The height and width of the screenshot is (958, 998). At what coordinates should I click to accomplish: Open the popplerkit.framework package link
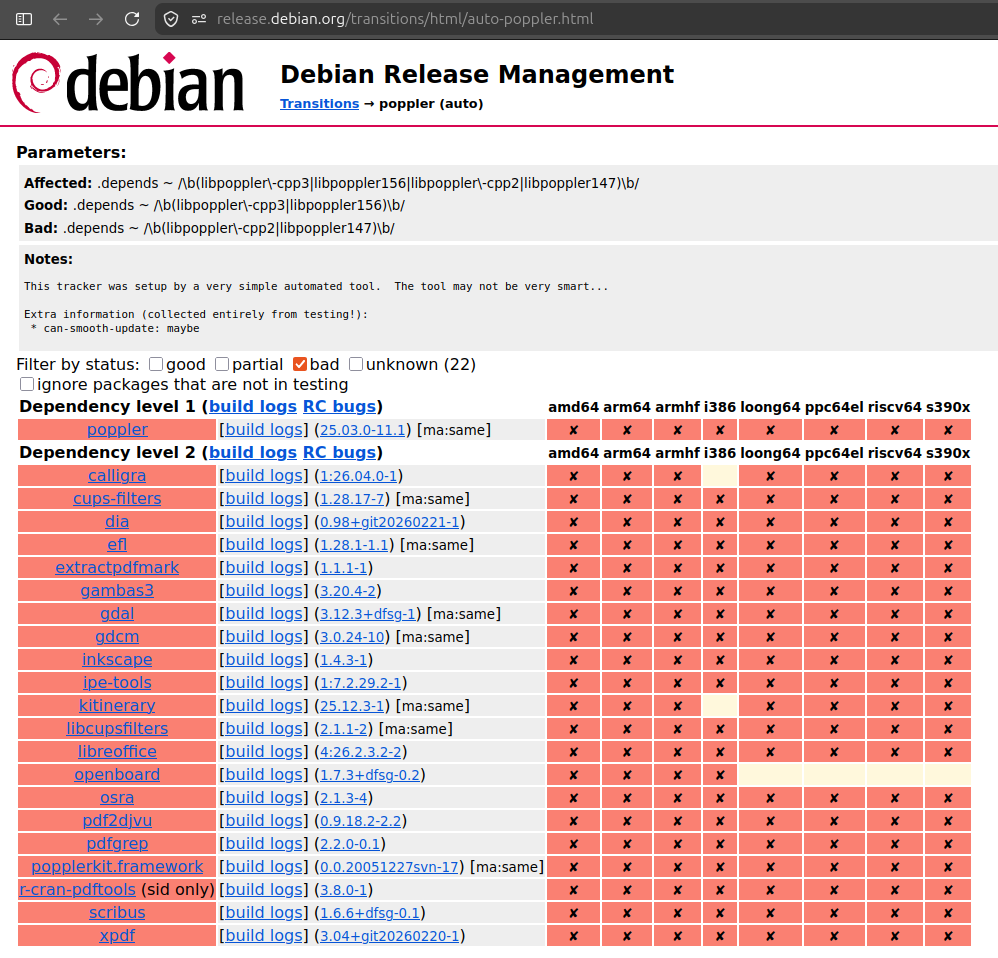point(117,866)
